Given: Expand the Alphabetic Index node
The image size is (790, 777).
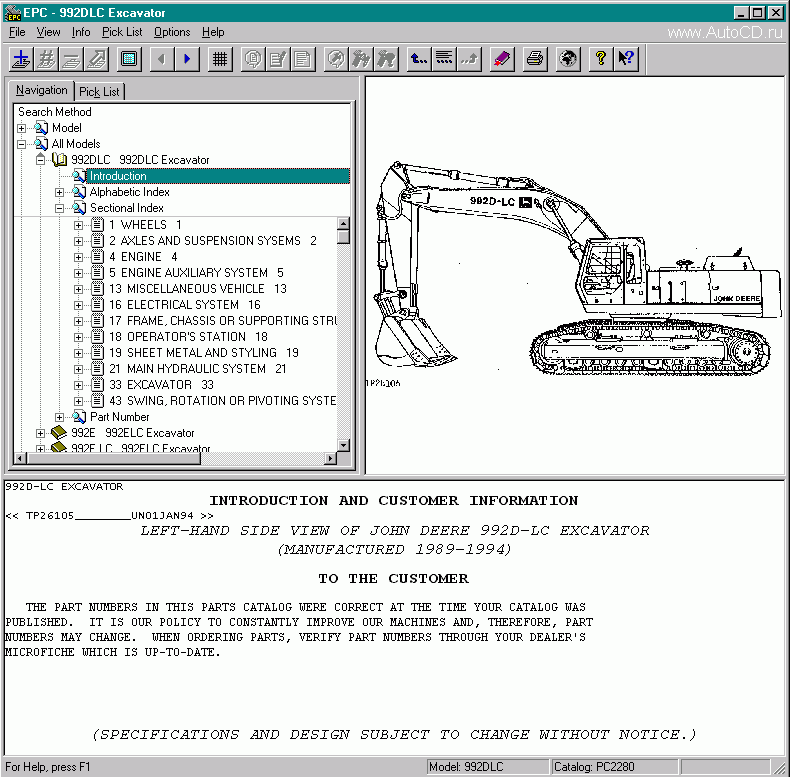Looking at the screenshot, I should tap(59, 192).
